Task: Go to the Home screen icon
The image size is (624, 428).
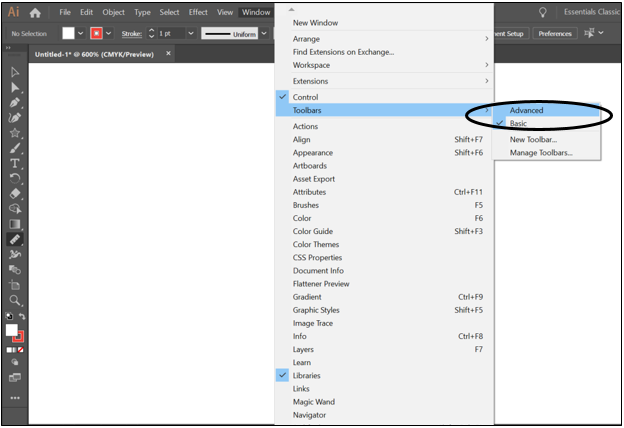Action: click(35, 13)
